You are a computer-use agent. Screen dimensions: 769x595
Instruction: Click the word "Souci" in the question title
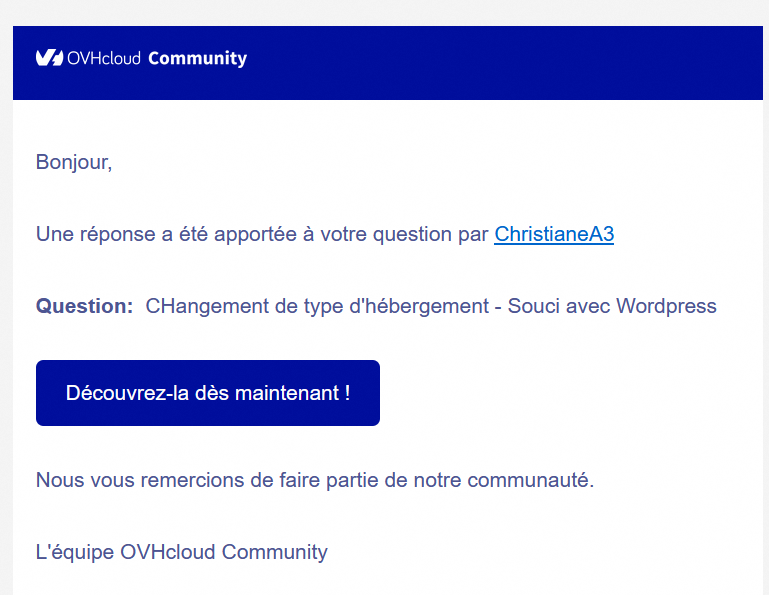click(534, 306)
